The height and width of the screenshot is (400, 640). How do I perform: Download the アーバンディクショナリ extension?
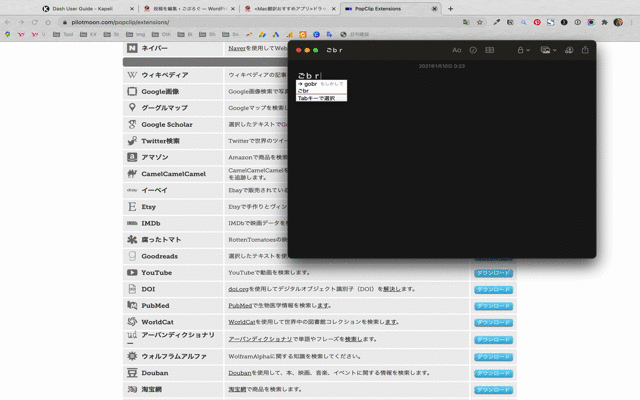[493, 340]
